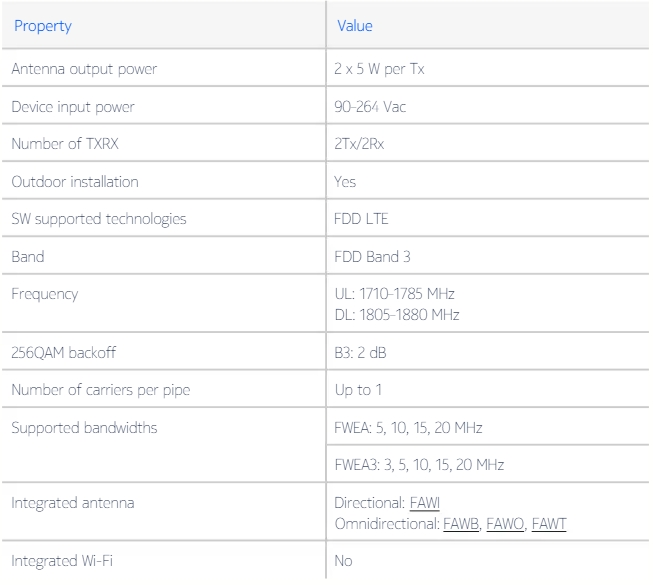Select the Property column header
Screen dimensions: 653x585
(43, 26)
